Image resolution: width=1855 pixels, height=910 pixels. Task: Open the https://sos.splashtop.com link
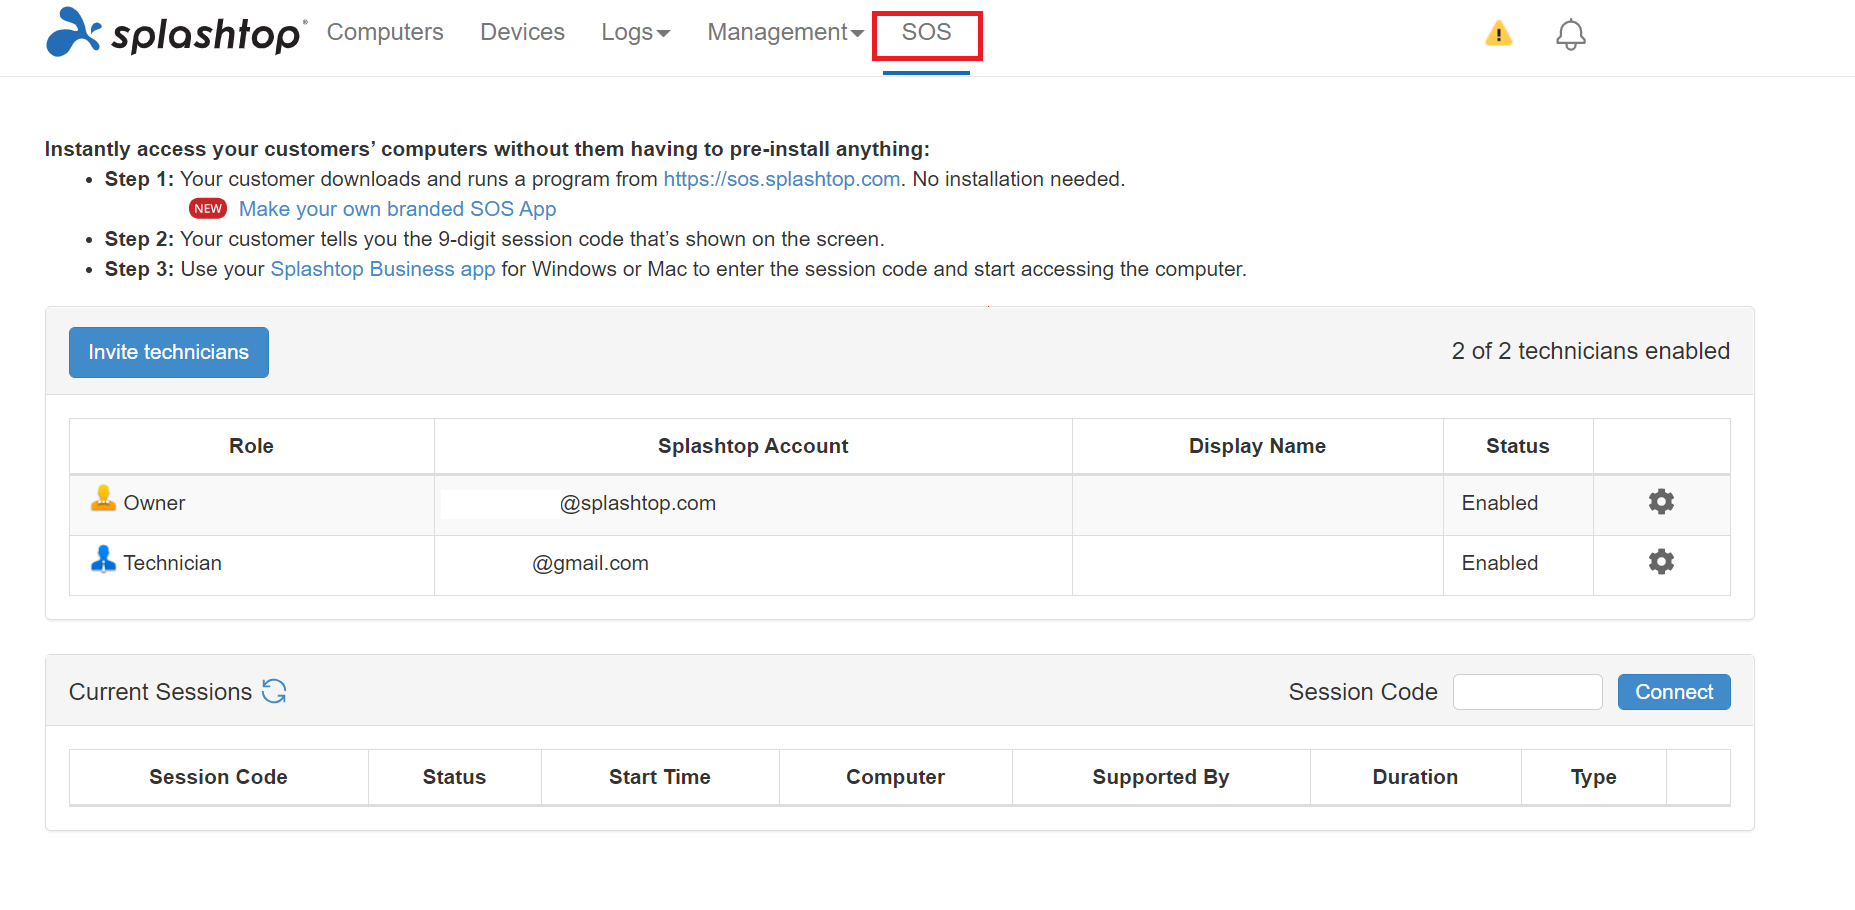782,179
